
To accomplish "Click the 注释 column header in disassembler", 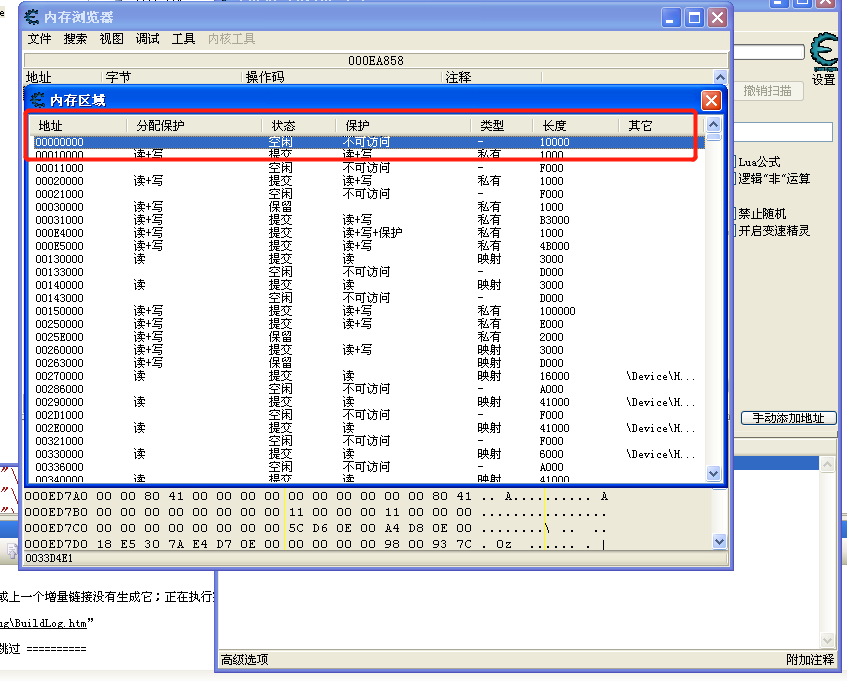I will [x=492, y=77].
